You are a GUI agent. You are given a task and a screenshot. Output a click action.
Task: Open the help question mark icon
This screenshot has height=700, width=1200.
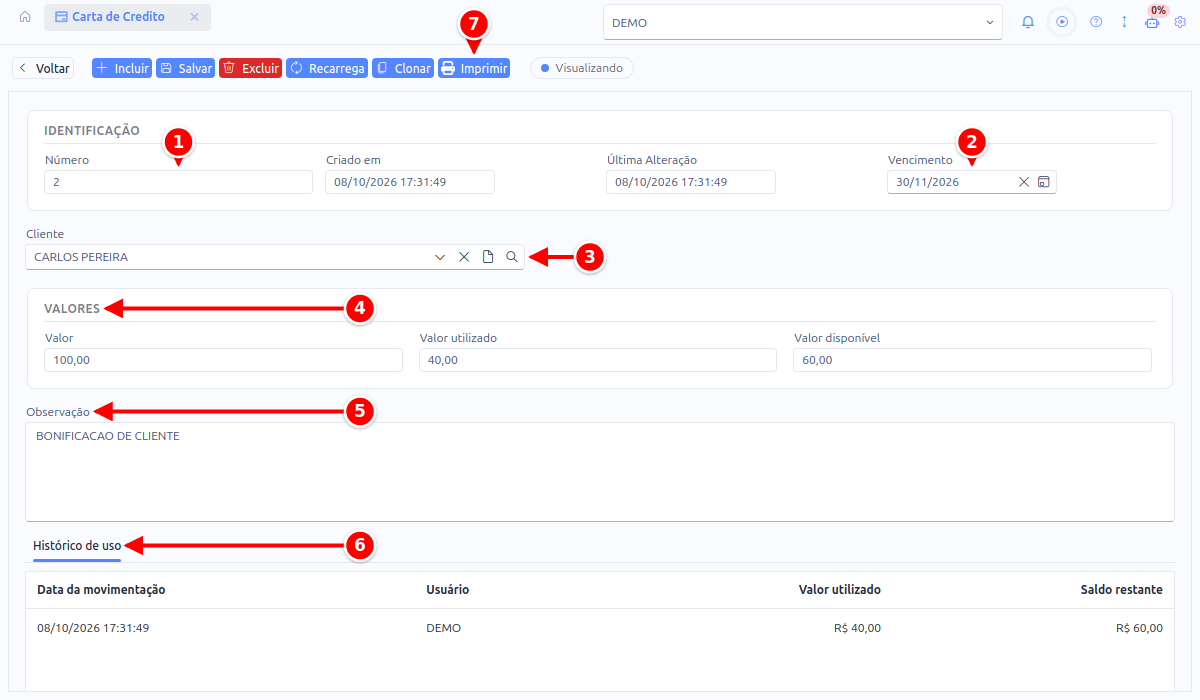tap(1096, 22)
